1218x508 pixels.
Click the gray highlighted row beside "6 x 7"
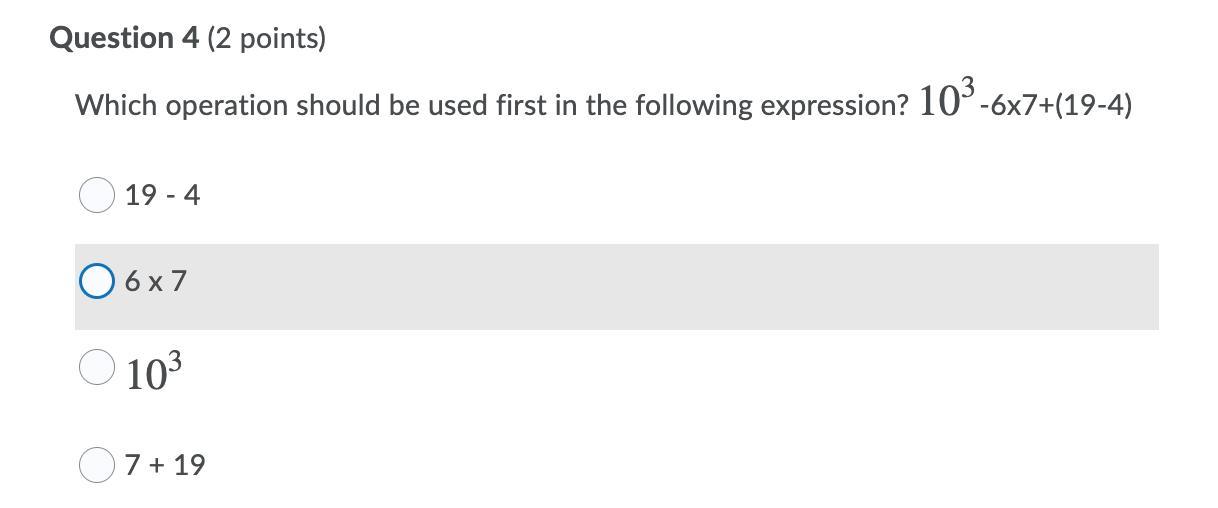(x=617, y=287)
